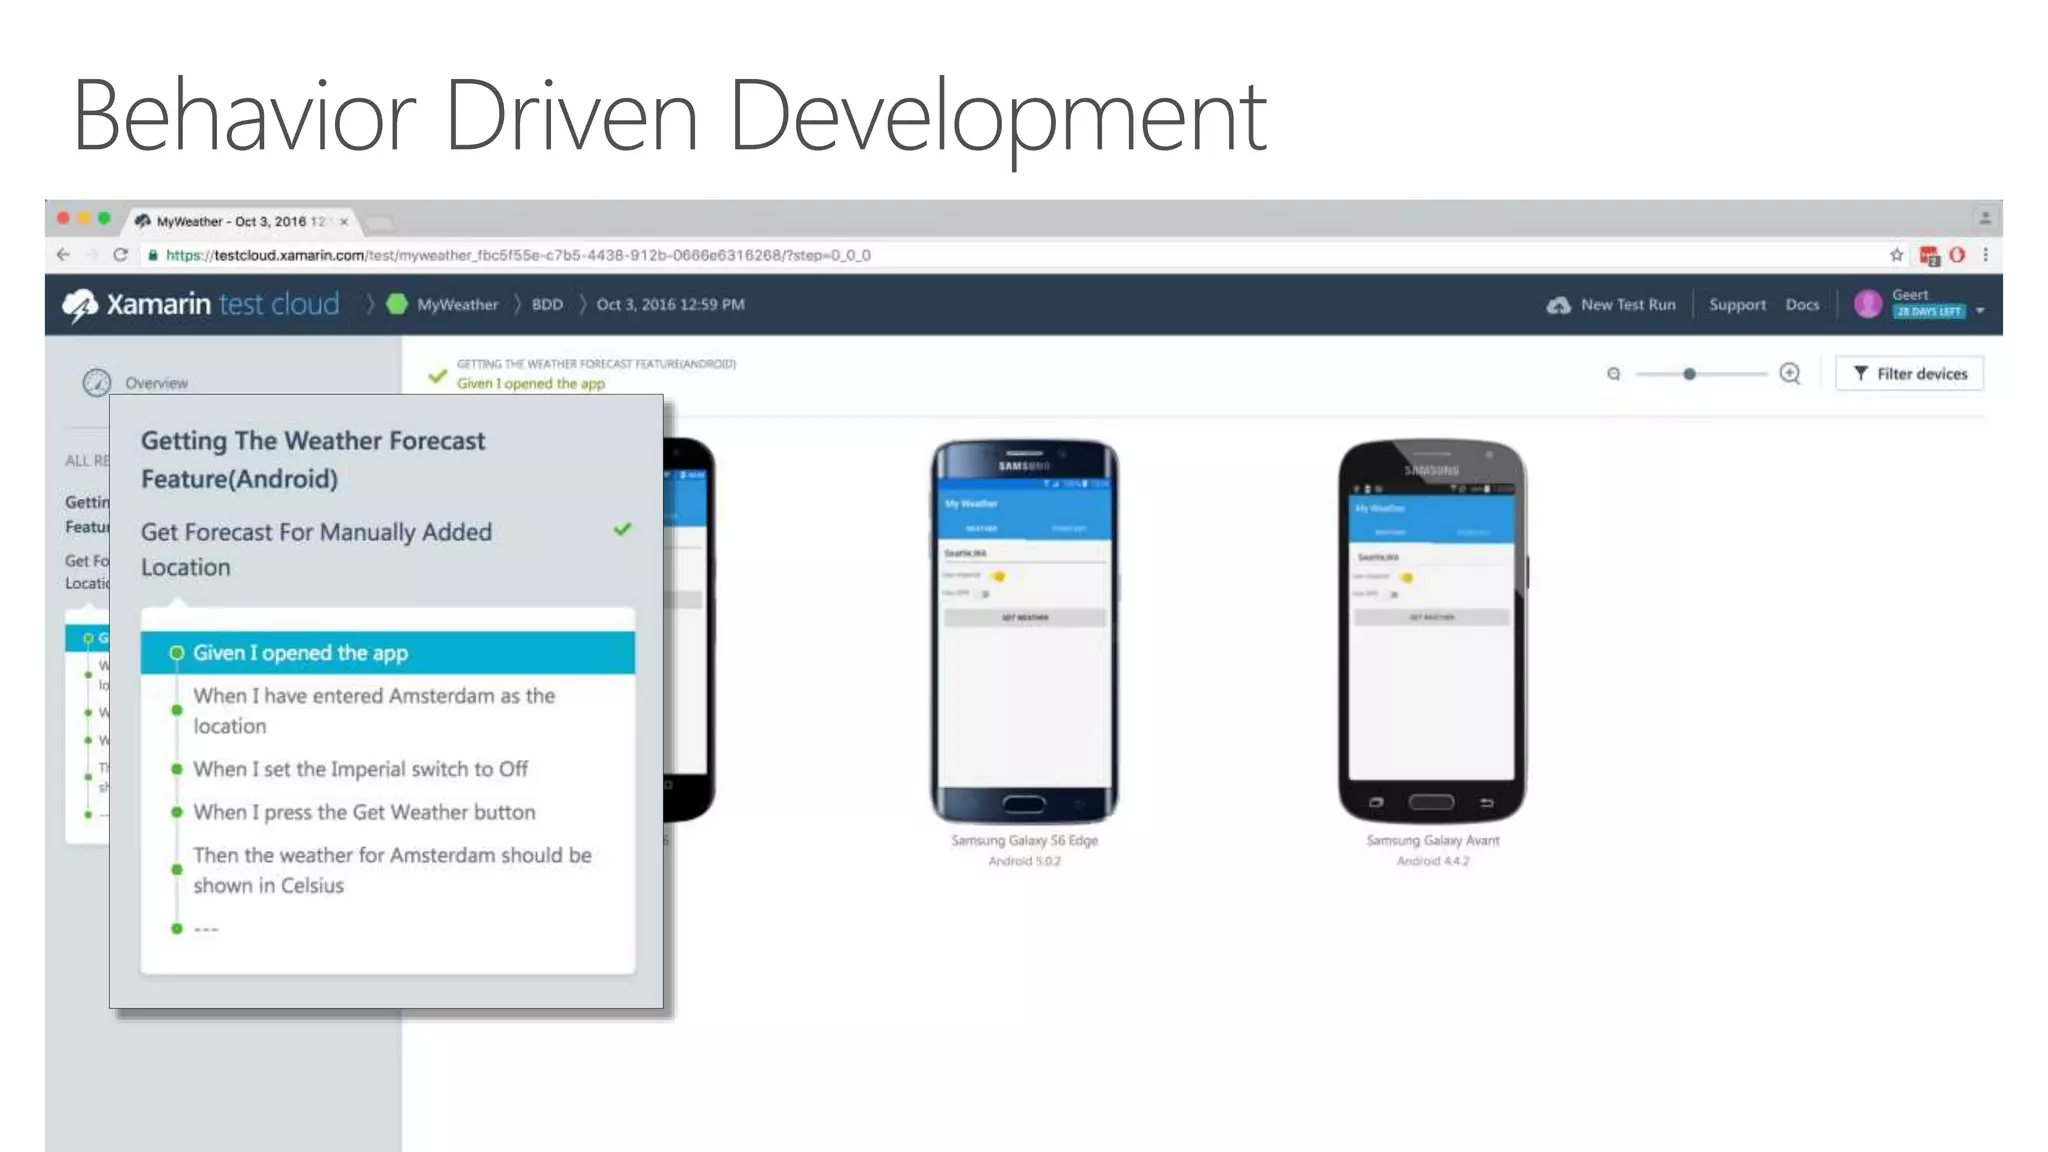Click the zoom in magnifier icon
The image size is (2048, 1152).
(x=1790, y=374)
